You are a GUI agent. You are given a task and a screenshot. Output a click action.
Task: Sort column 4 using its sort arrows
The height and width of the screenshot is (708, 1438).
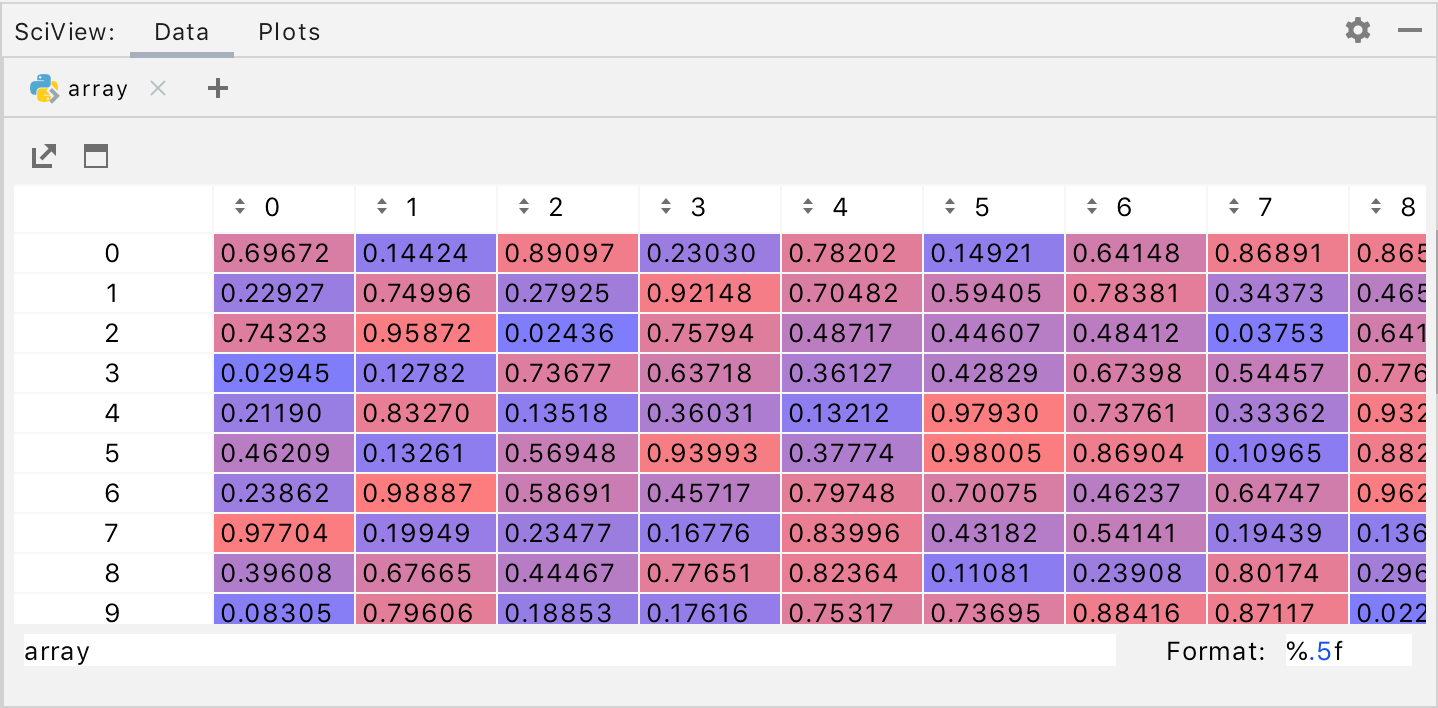tap(807, 208)
